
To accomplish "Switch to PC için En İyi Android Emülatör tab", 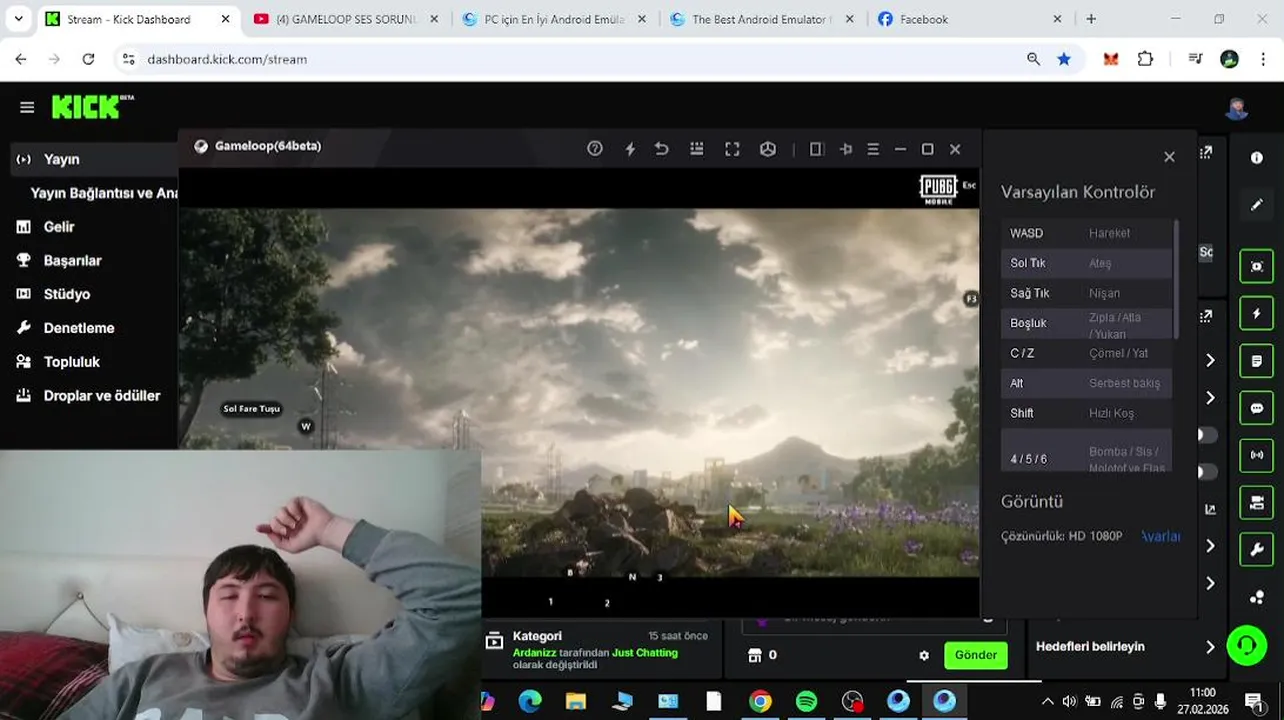I will click(x=553, y=19).
